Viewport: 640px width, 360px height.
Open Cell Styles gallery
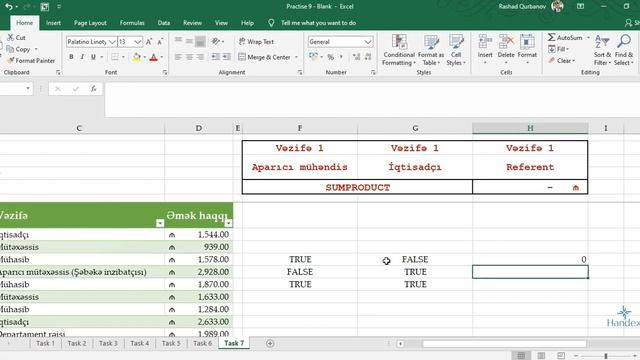click(456, 50)
